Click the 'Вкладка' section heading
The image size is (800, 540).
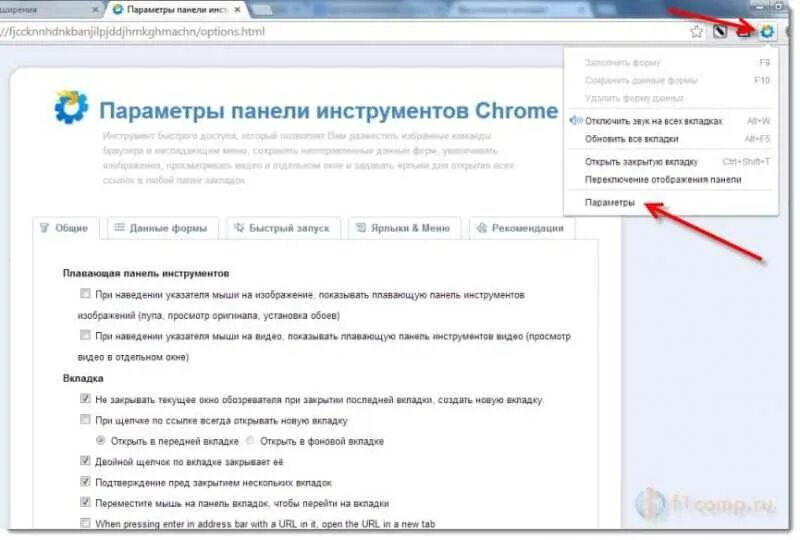[83, 378]
